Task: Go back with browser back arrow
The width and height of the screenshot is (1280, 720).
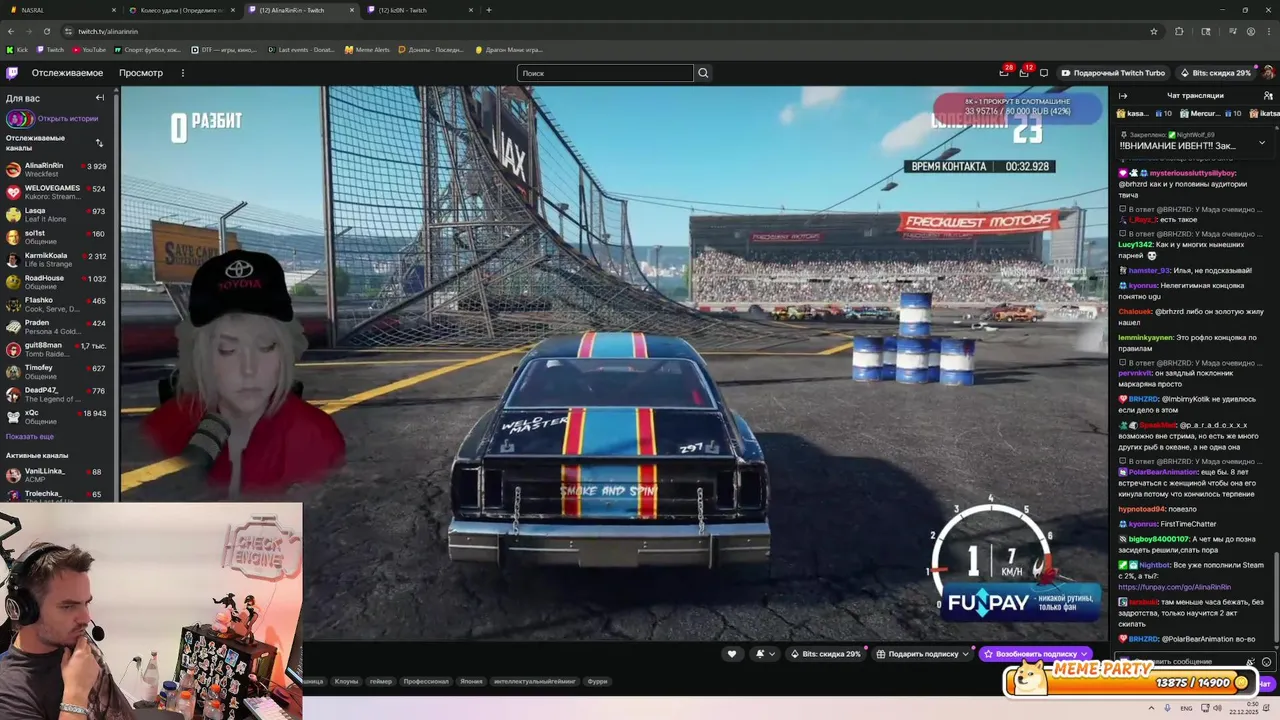Action: 11,31
